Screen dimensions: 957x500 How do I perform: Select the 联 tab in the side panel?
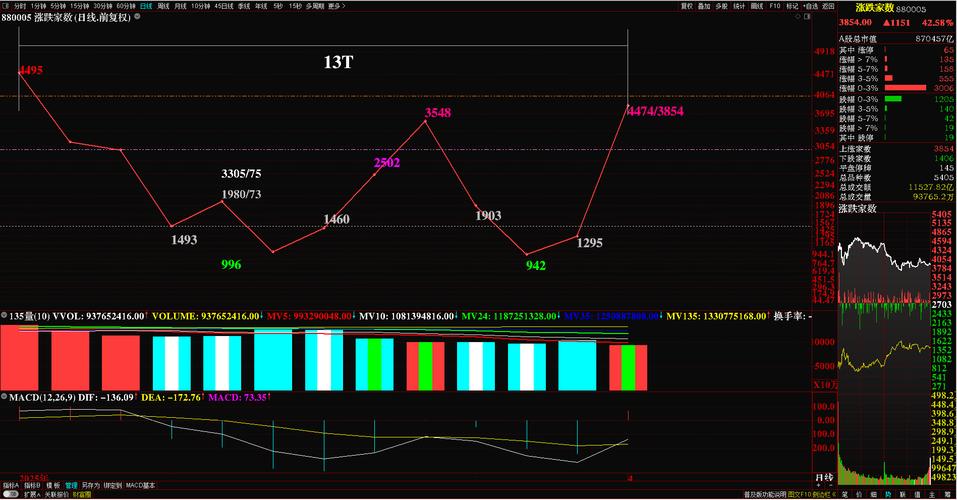click(x=903, y=495)
